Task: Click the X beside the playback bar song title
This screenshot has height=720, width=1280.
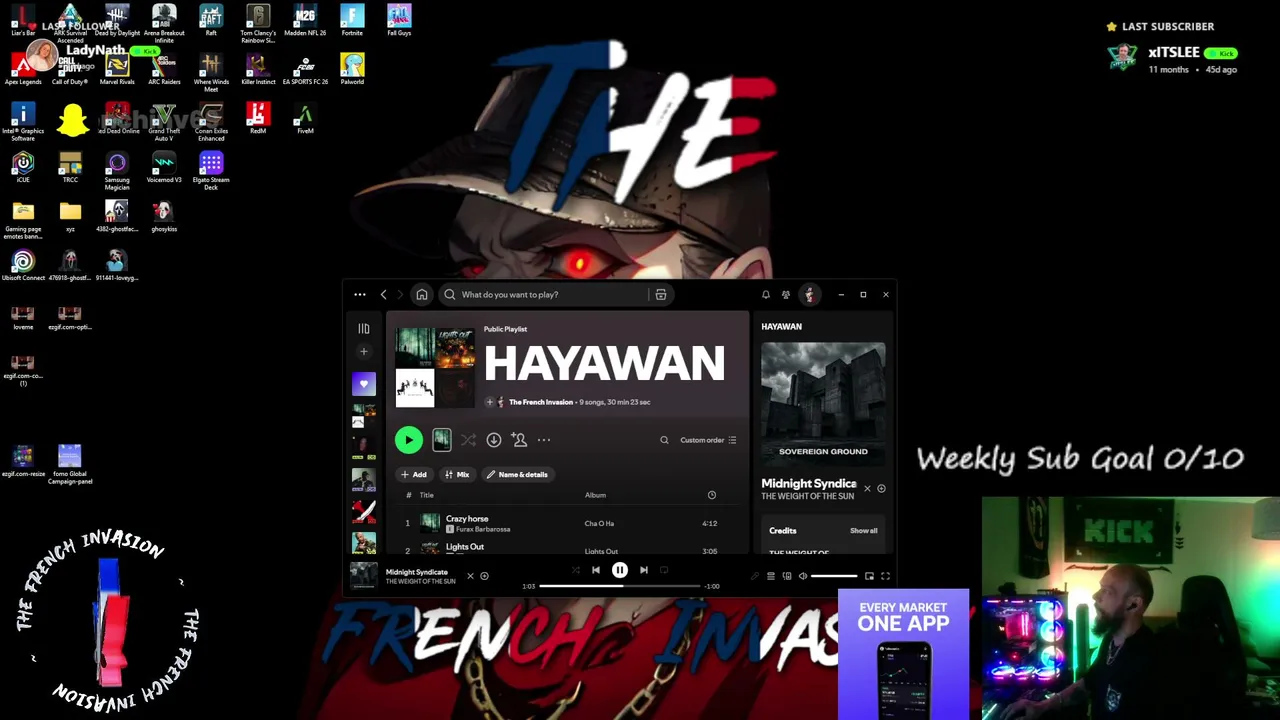Action: (x=470, y=576)
